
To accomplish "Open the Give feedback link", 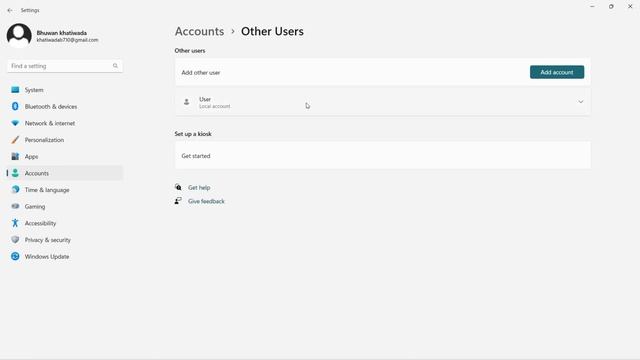I will [x=206, y=201].
